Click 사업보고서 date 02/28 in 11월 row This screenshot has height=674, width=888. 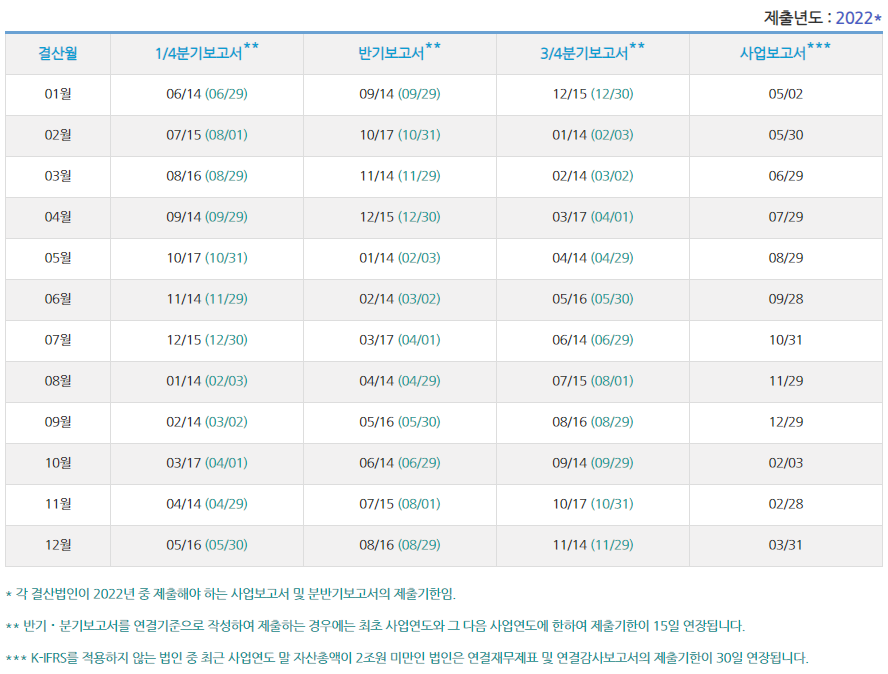coord(785,504)
